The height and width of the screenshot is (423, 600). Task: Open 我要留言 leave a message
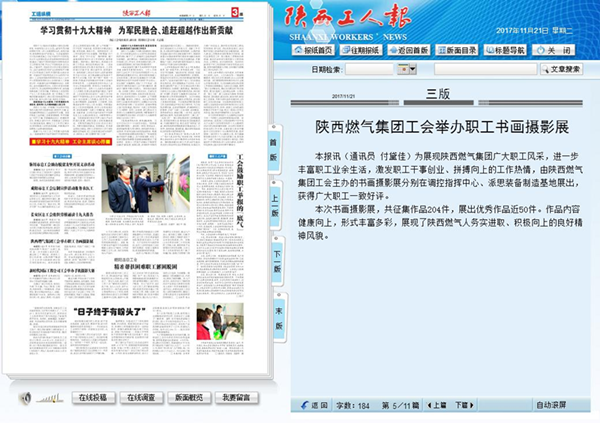(236, 398)
